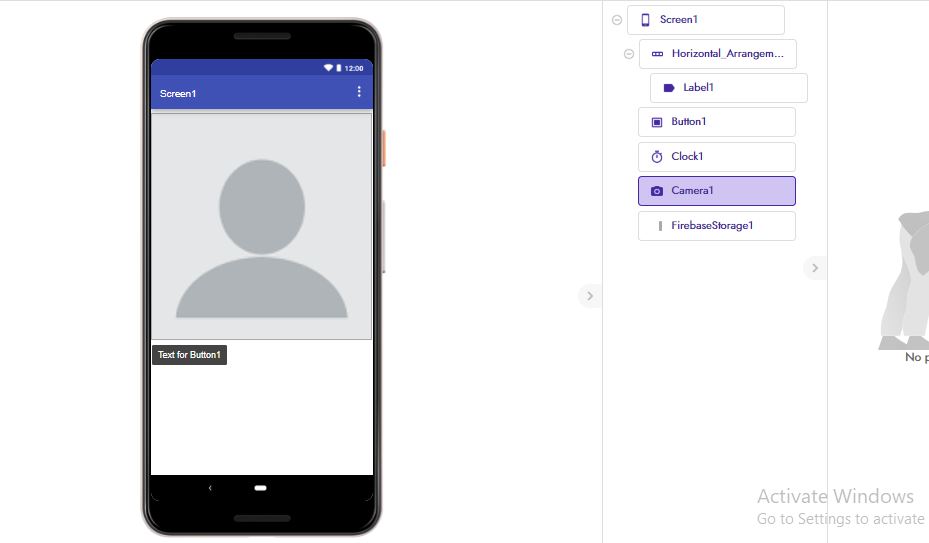Click the camera icon beside Camera1
The width and height of the screenshot is (929, 543).
point(656,191)
